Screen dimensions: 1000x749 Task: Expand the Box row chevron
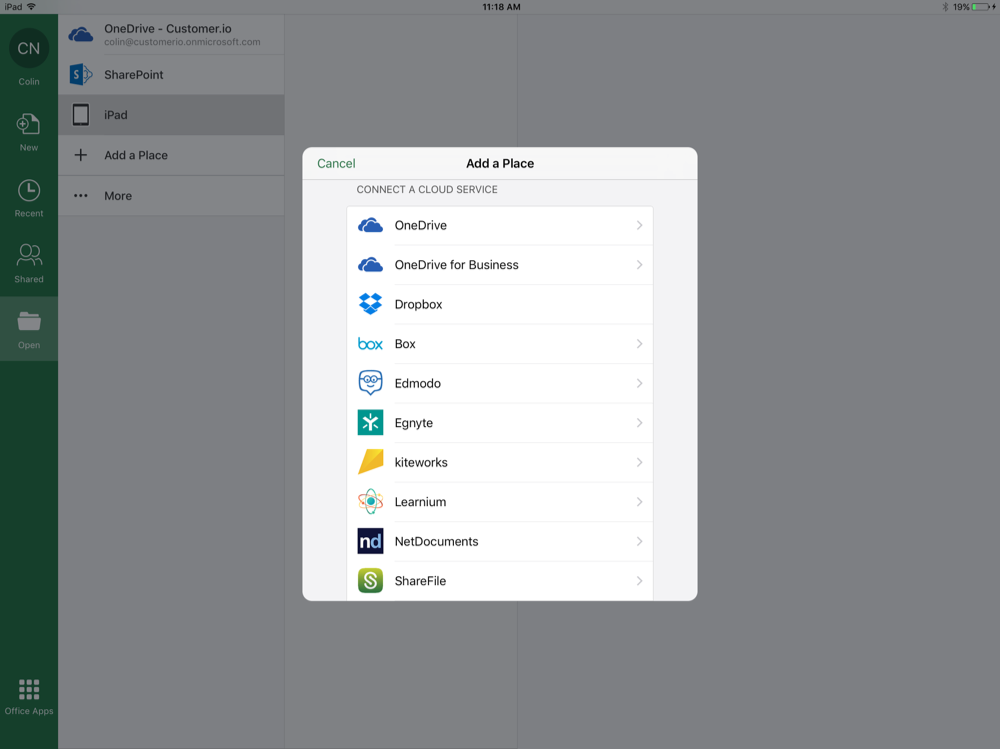[x=639, y=344]
